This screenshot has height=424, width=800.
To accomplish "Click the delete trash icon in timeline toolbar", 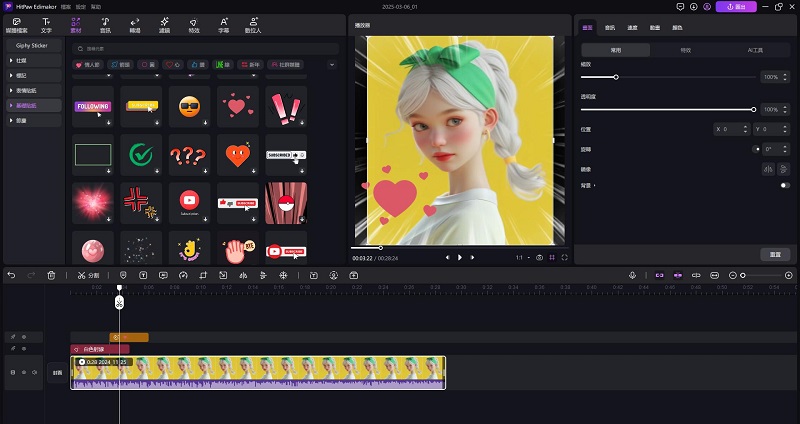I will pos(51,275).
